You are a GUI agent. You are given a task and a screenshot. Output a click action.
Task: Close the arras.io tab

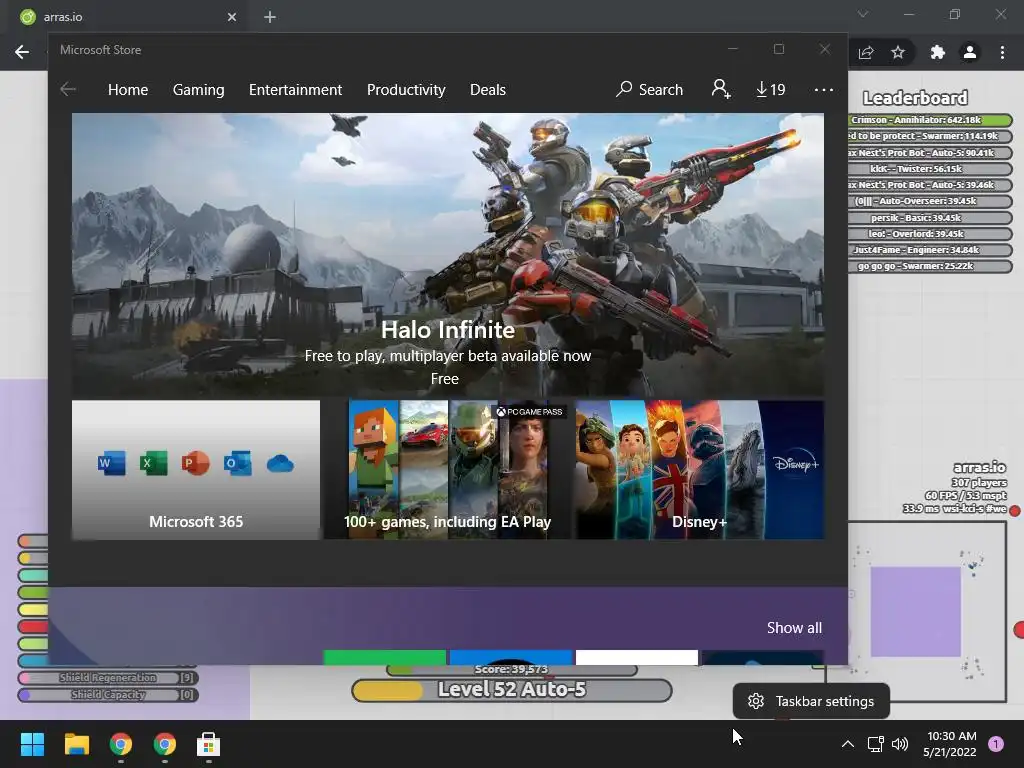[232, 17]
